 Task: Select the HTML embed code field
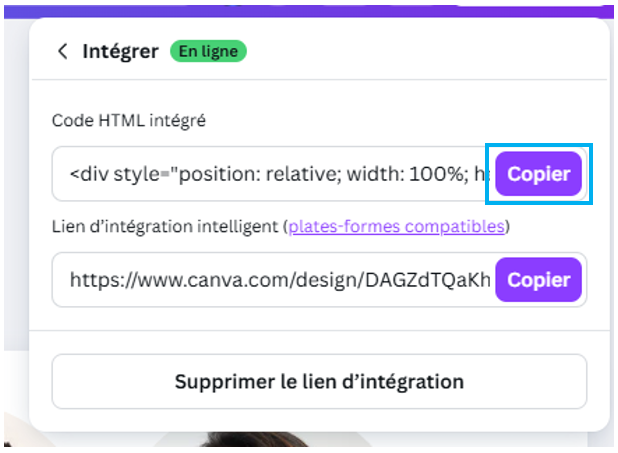(275, 174)
